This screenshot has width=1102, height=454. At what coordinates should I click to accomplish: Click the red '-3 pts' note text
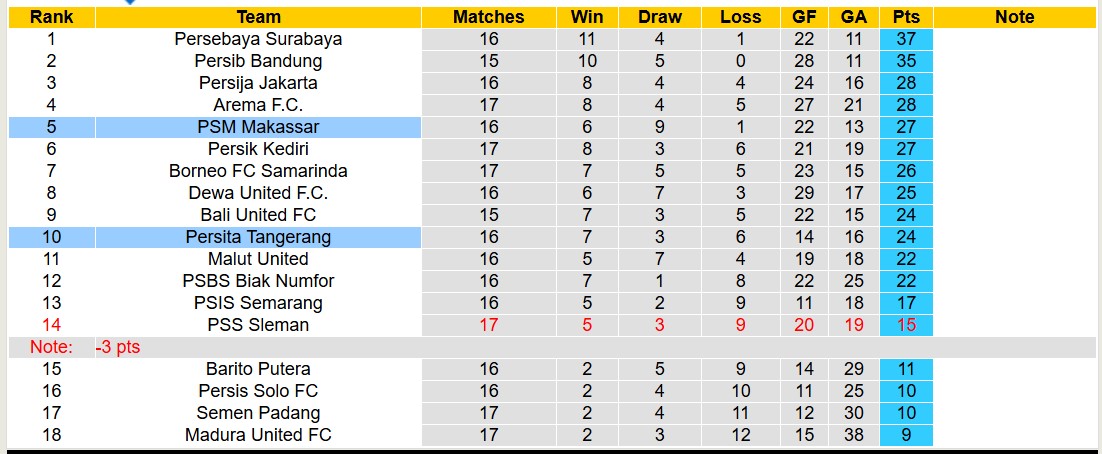tap(119, 347)
